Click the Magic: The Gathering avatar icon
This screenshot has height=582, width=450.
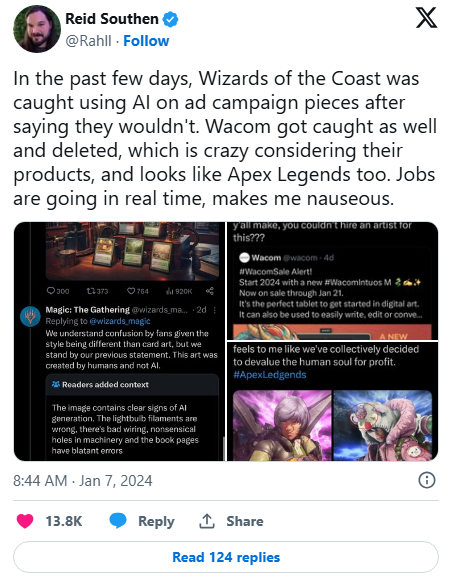pyautogui.click(x=30, y=316)
